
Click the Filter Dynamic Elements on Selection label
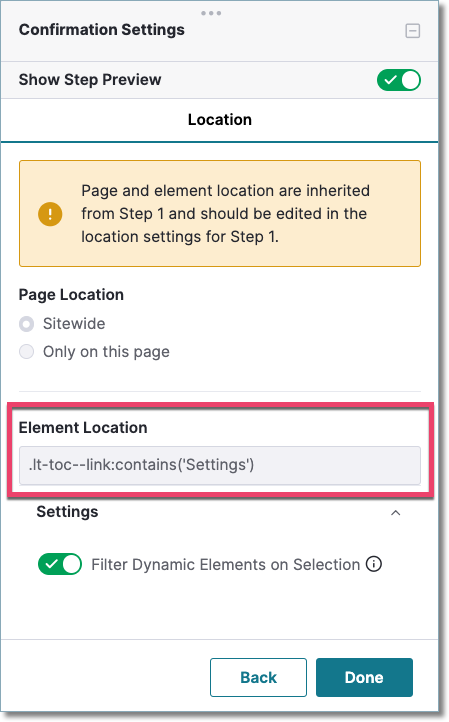[226, 565]
